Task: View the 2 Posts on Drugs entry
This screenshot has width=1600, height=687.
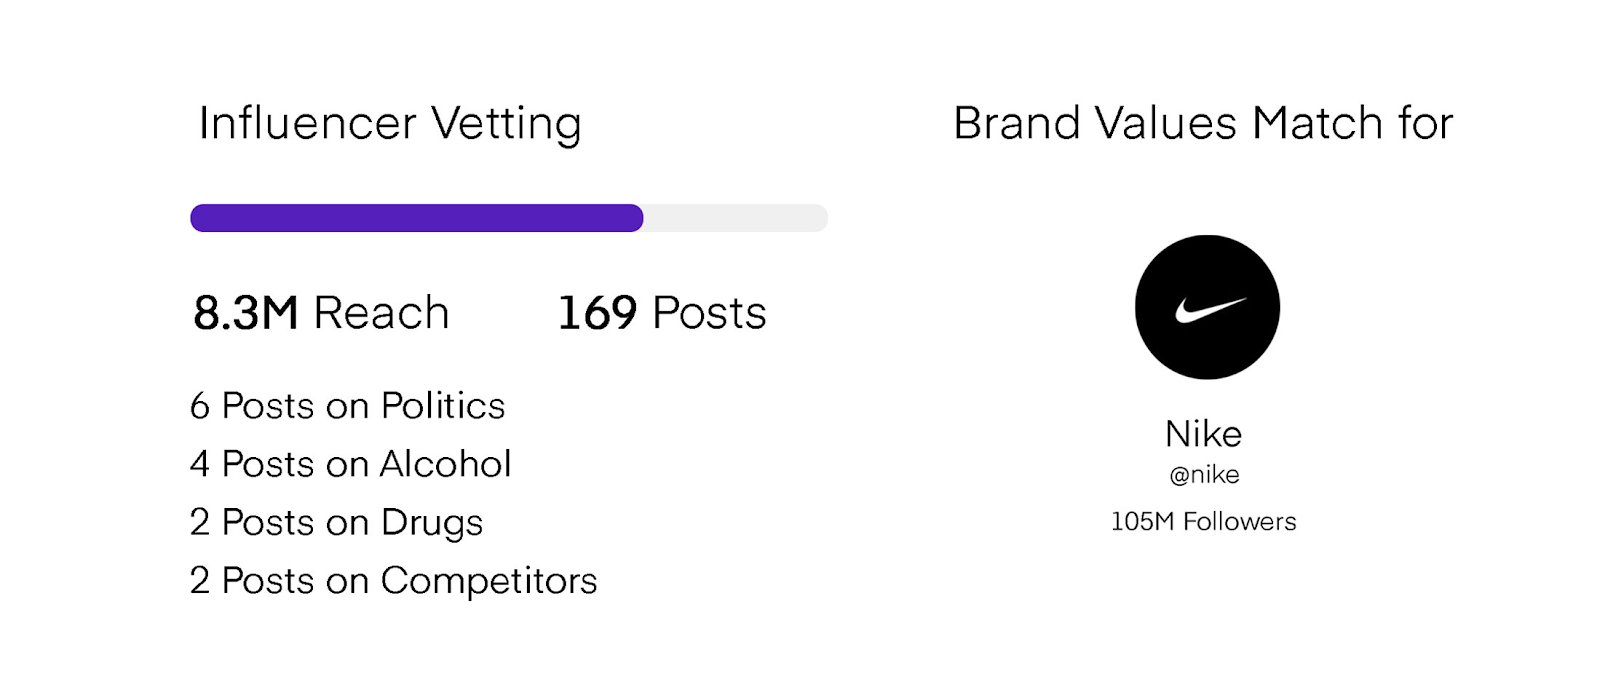Action: click(x=336, y=522)
